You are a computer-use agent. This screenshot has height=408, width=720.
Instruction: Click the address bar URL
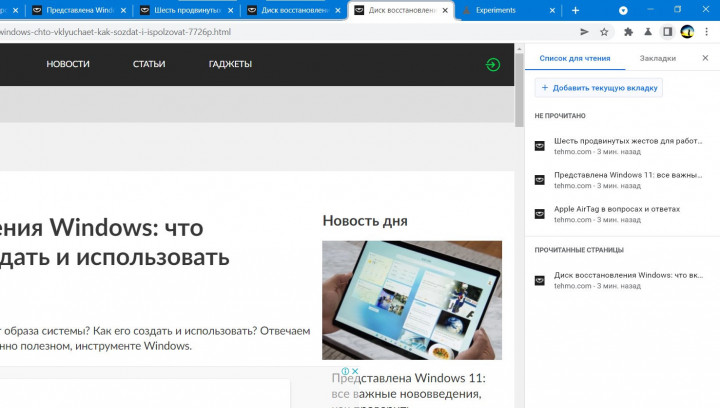coord(115,32)
